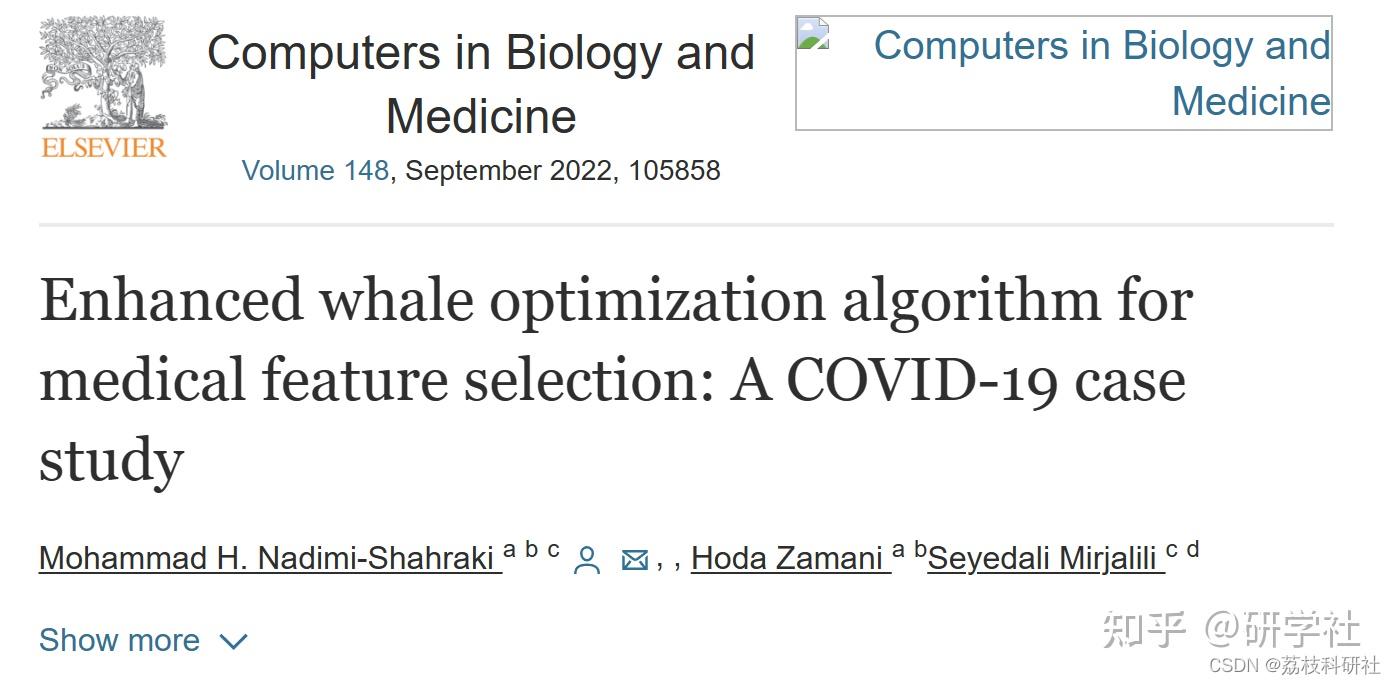Screen dimensions: 1396x685
Task: Open author Mohammad H. Nadimi-Shahraki link
Action: (270, 558)
